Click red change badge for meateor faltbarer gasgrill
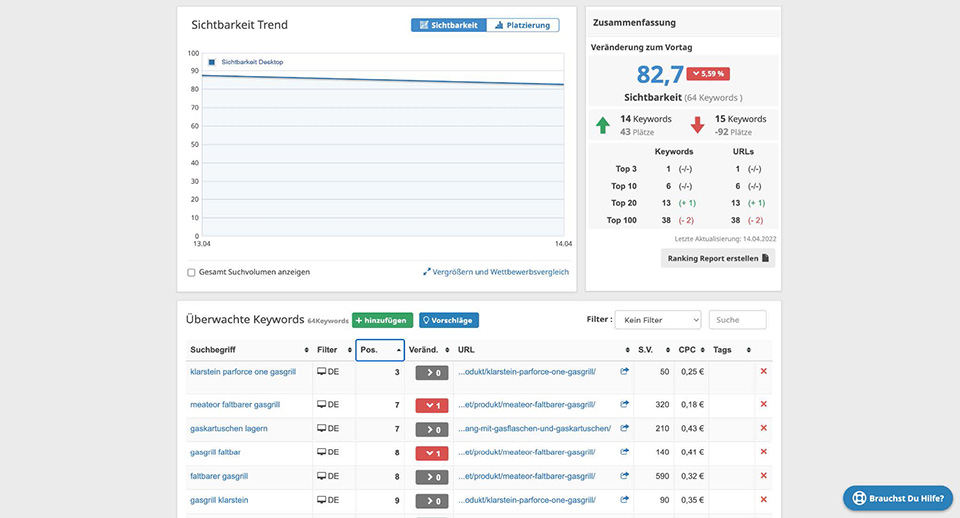 (432, 405)
